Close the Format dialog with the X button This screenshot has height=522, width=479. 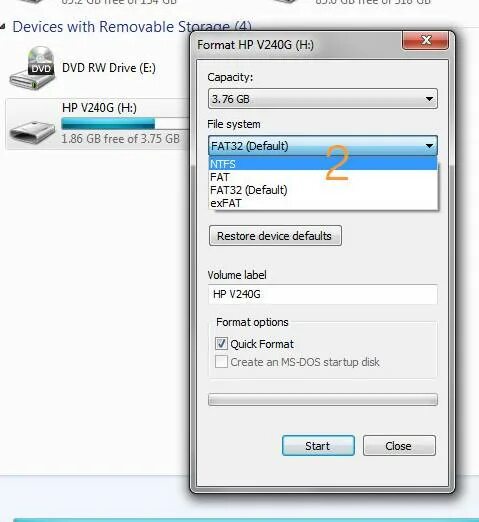tap(425, 40)
